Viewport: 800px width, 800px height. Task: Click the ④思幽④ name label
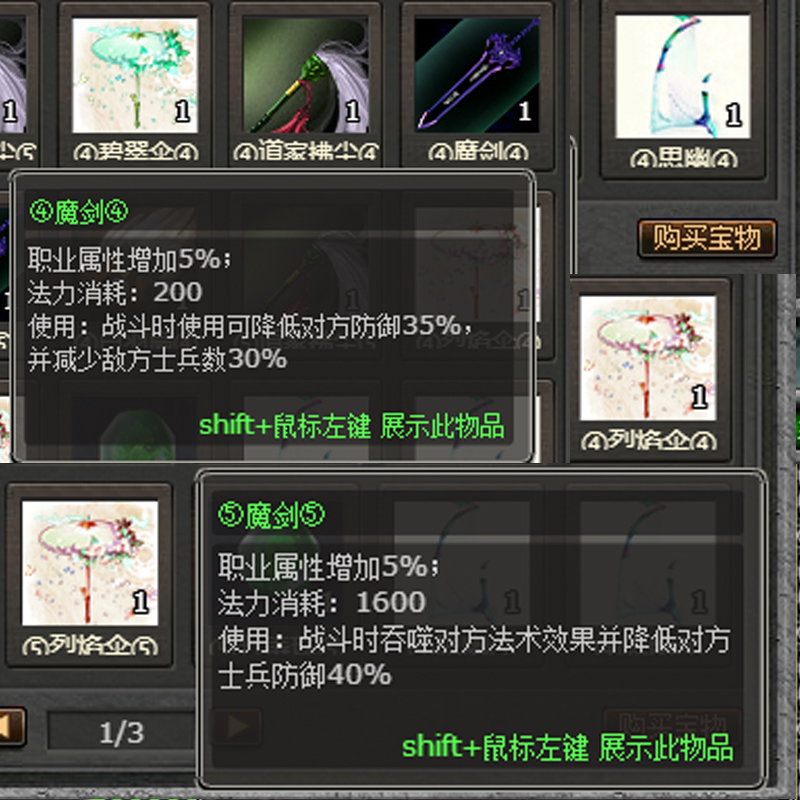684,159
